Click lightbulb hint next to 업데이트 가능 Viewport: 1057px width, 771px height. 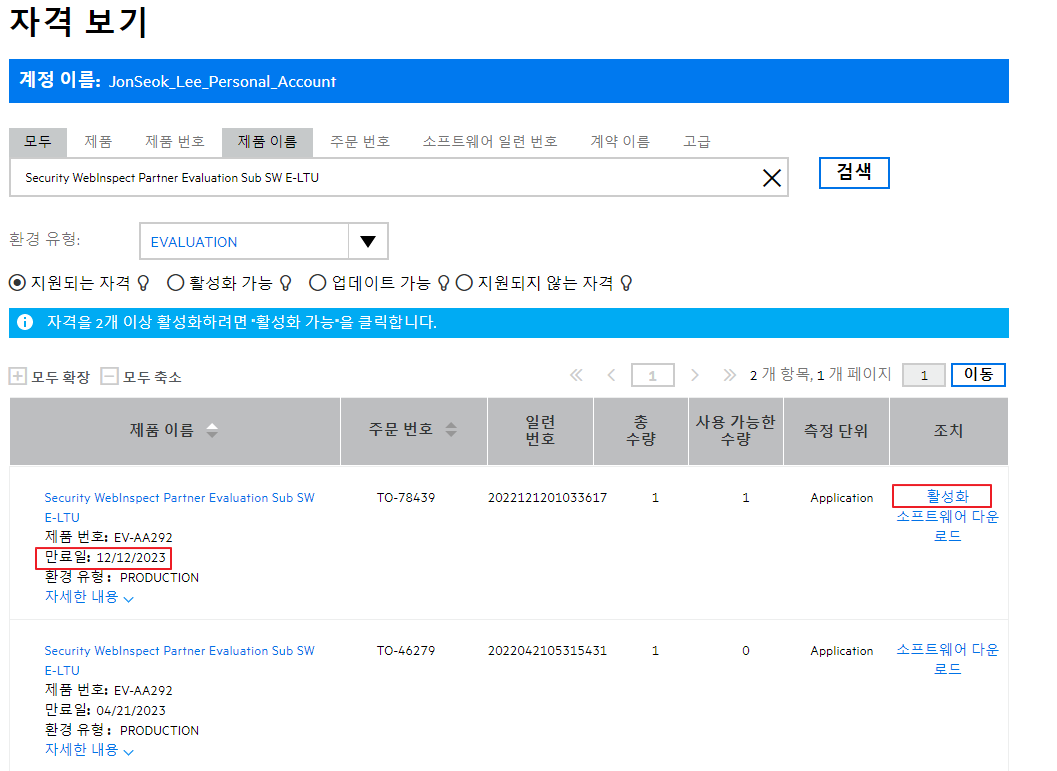coord(443,283)
